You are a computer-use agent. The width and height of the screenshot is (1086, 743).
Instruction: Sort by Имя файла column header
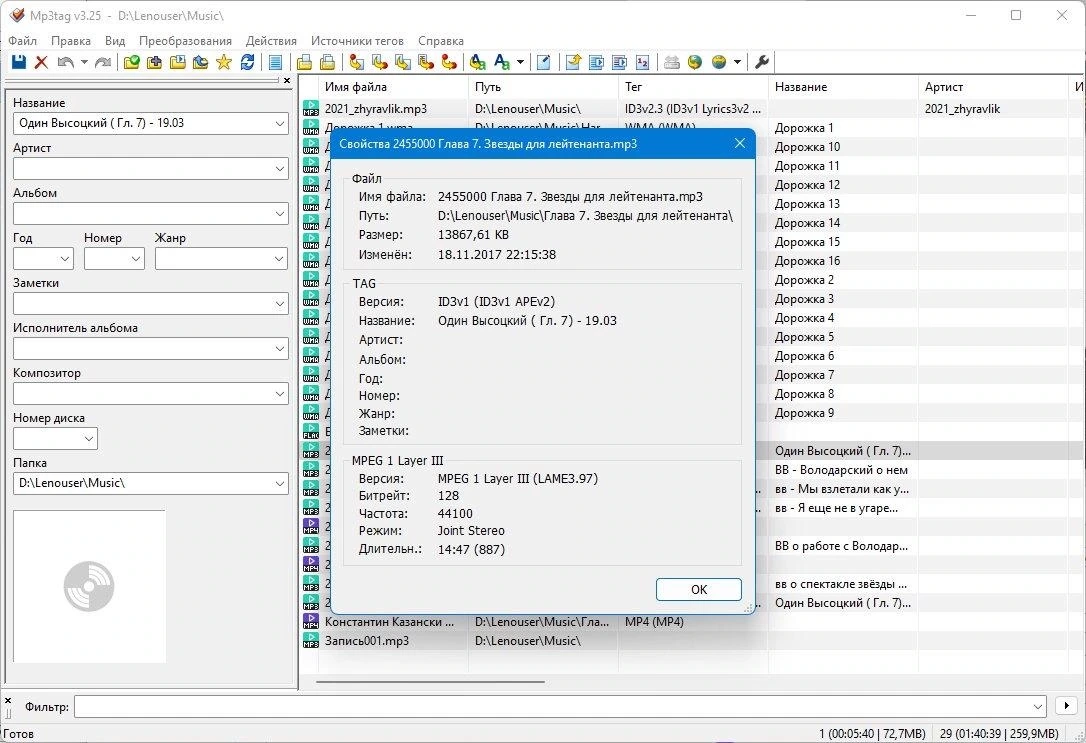pyautogui.click(x=393, y=87)
